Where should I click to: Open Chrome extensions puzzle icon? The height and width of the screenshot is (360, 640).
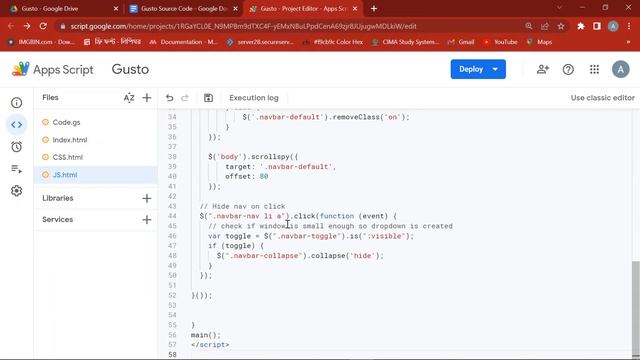pyautogui.click(x=581, y=26)
